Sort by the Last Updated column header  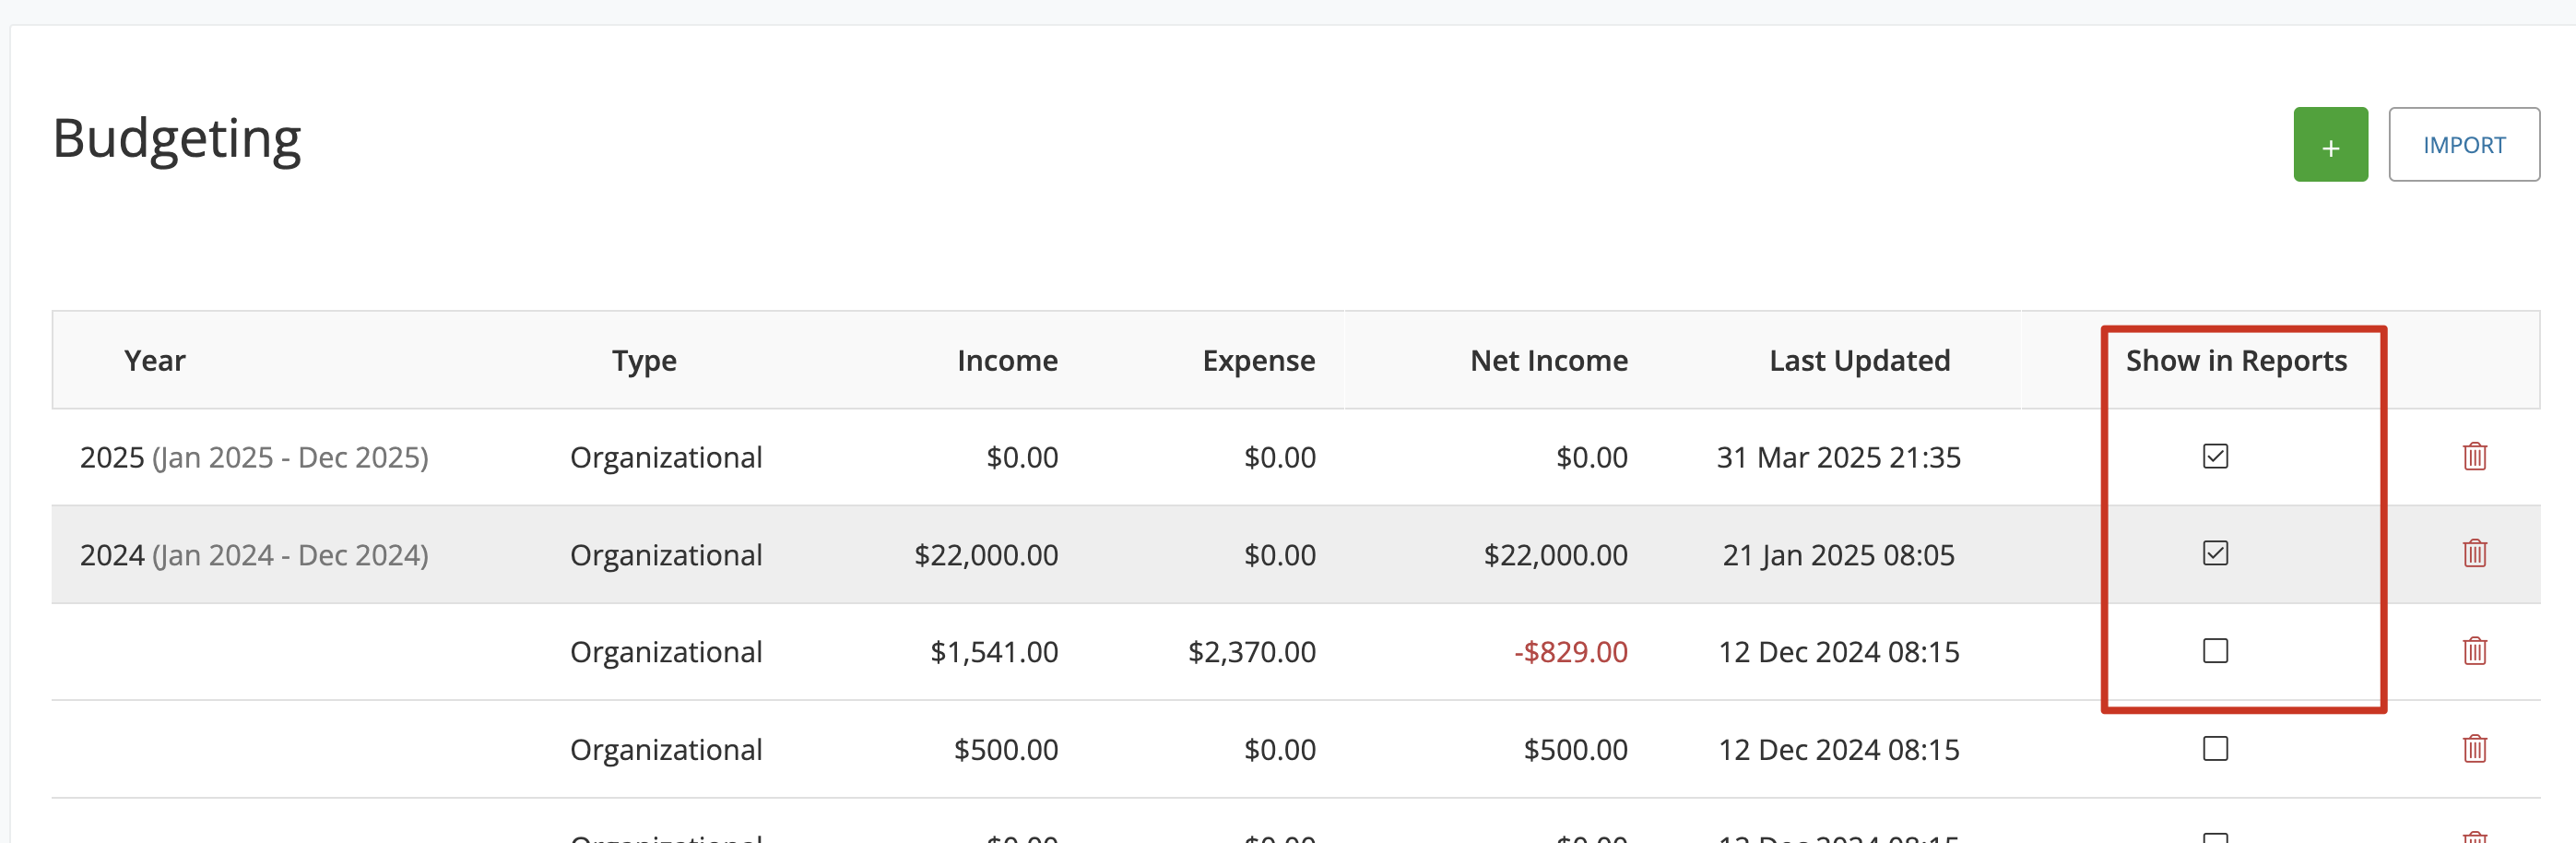pos(1859,361)
